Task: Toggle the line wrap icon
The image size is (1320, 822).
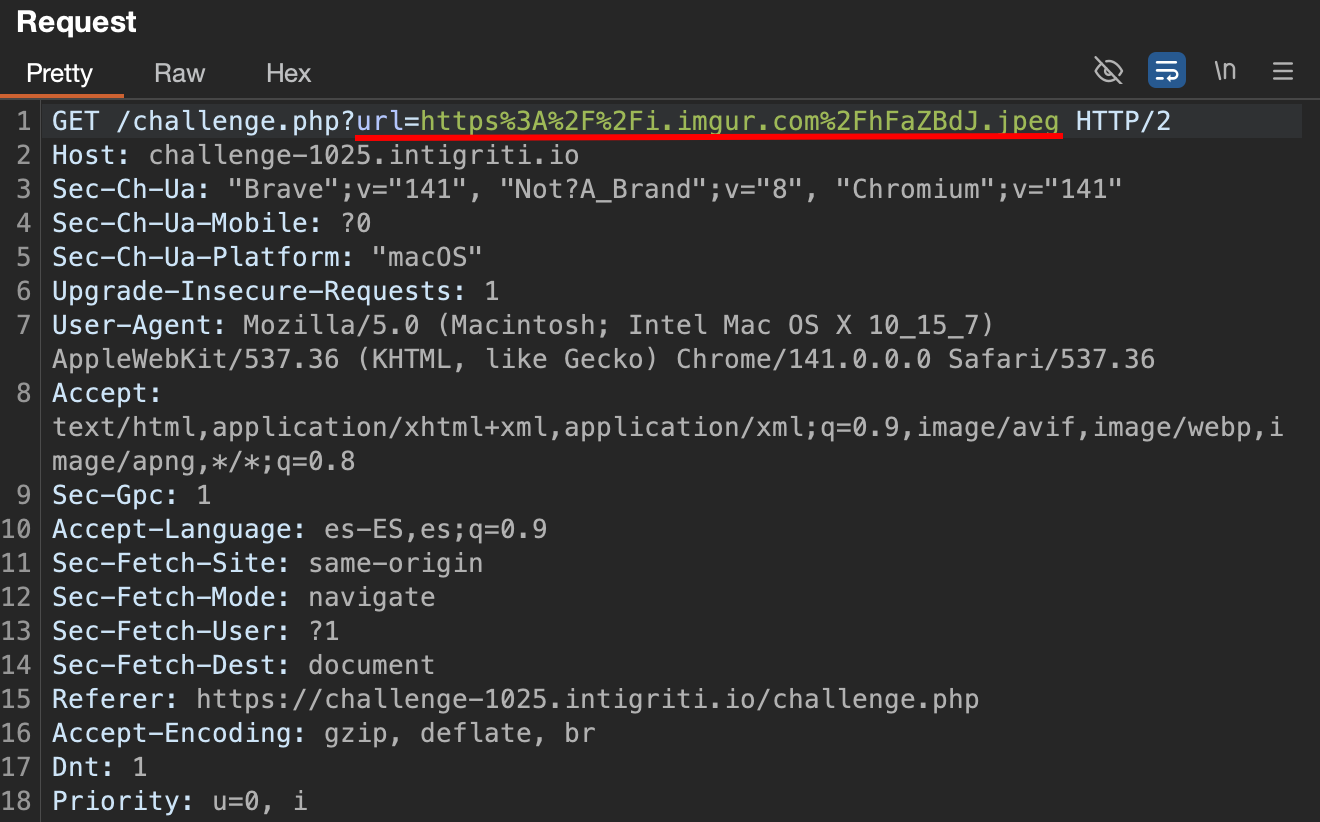Action: point(1166,71)
